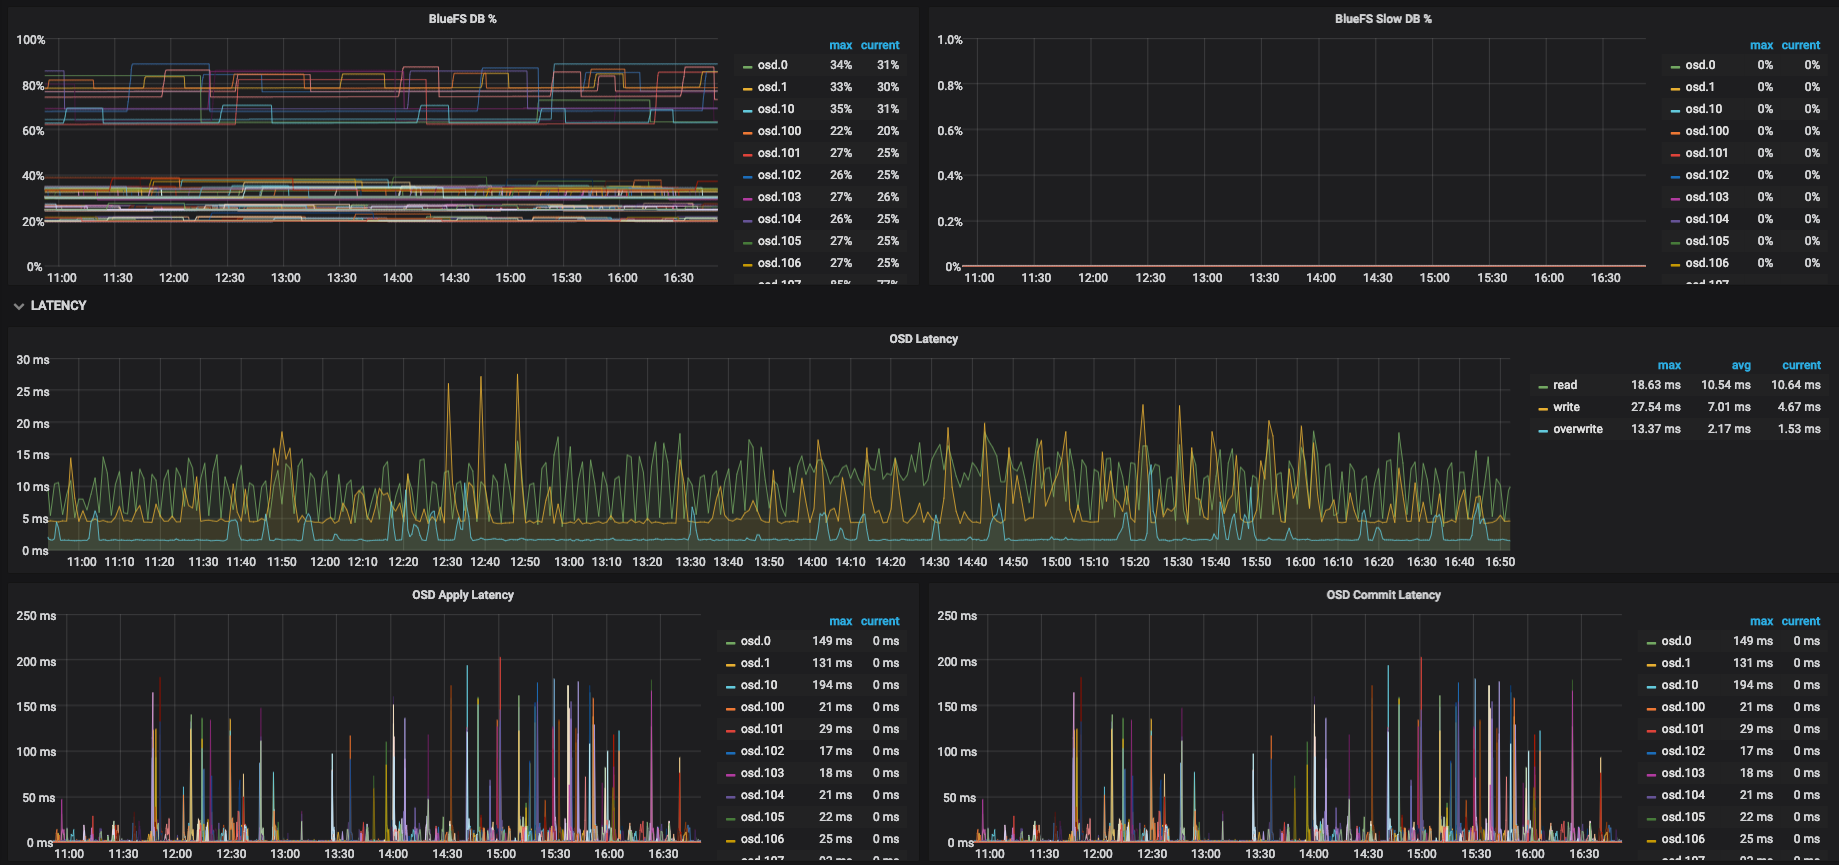The image size is (1839, 865).
Task: Open the BlueFS DB % panel title menu
Action: pos(462,19)
